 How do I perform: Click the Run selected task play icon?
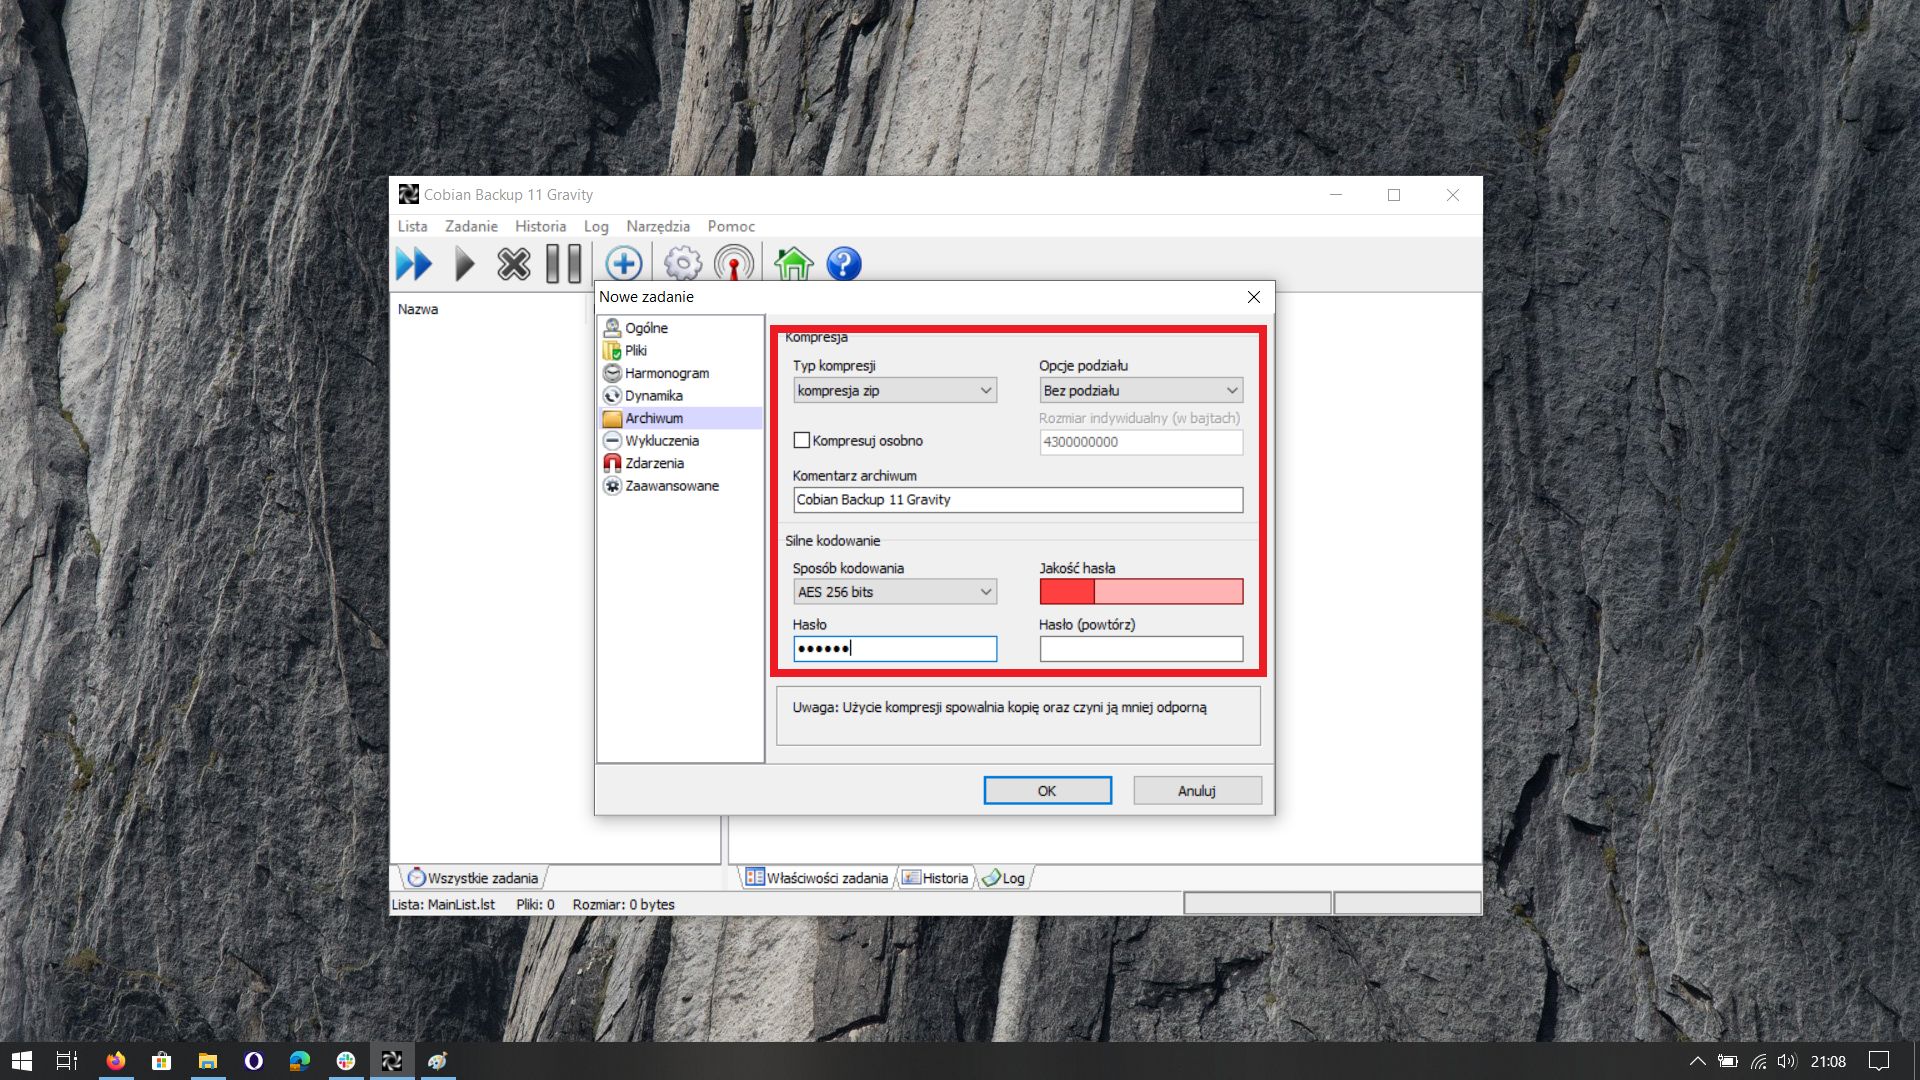464,265
